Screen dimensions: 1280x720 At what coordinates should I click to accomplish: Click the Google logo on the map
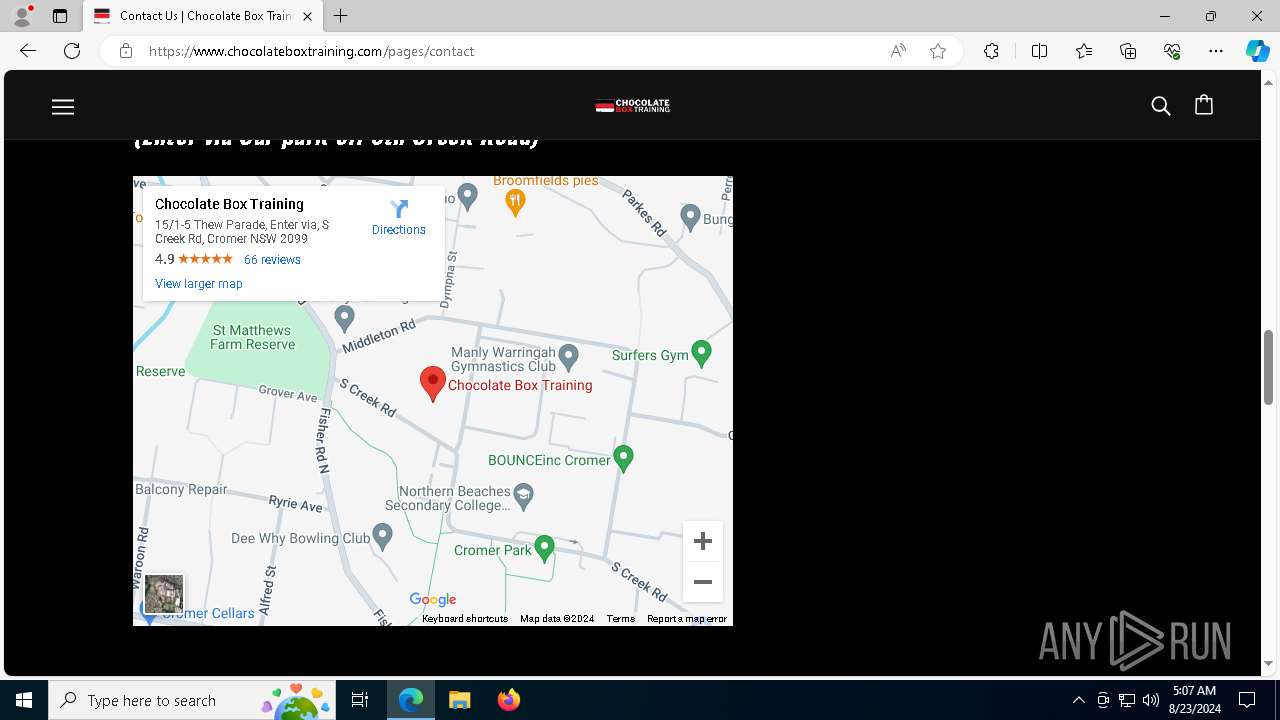pyautogui.click(x=433, y=600)
